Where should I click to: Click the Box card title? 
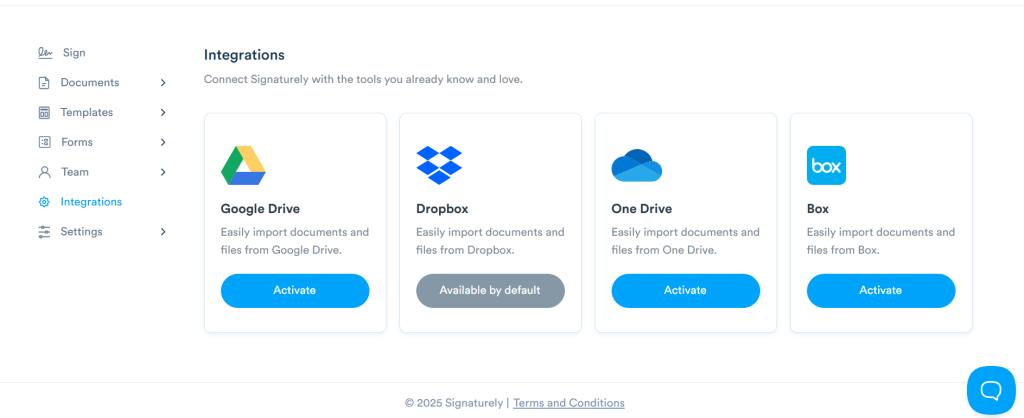click(x=818, y=209)
